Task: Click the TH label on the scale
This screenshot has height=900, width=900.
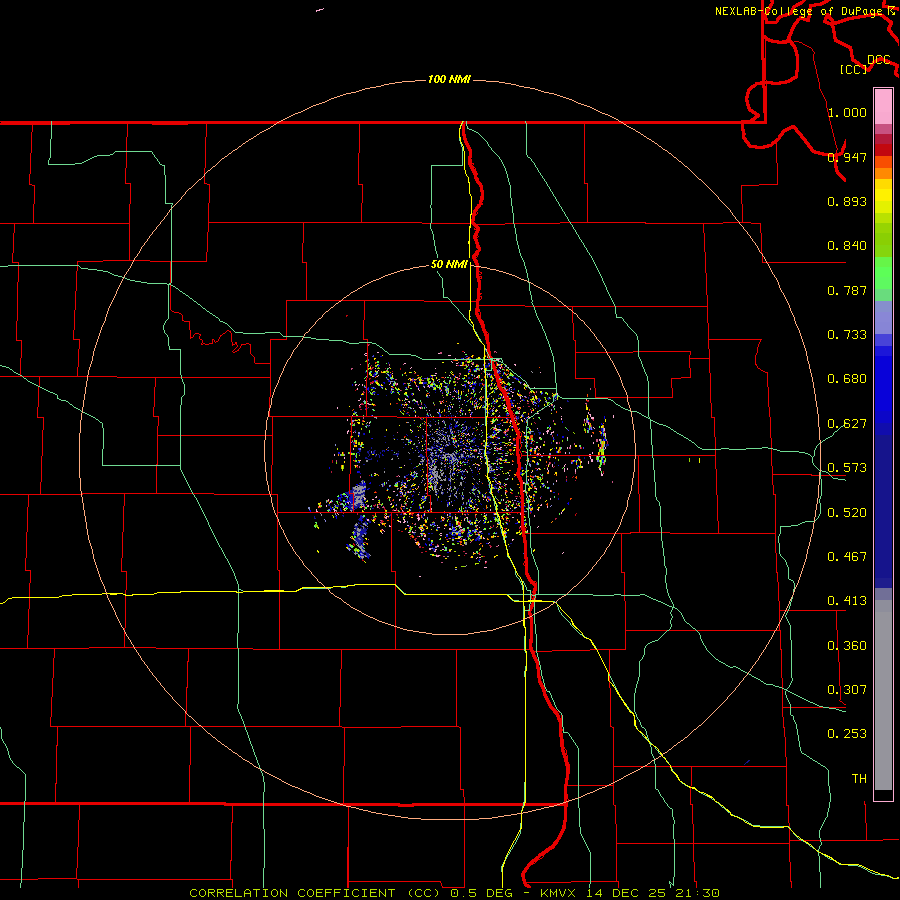Action: click(x=859, y=779)
